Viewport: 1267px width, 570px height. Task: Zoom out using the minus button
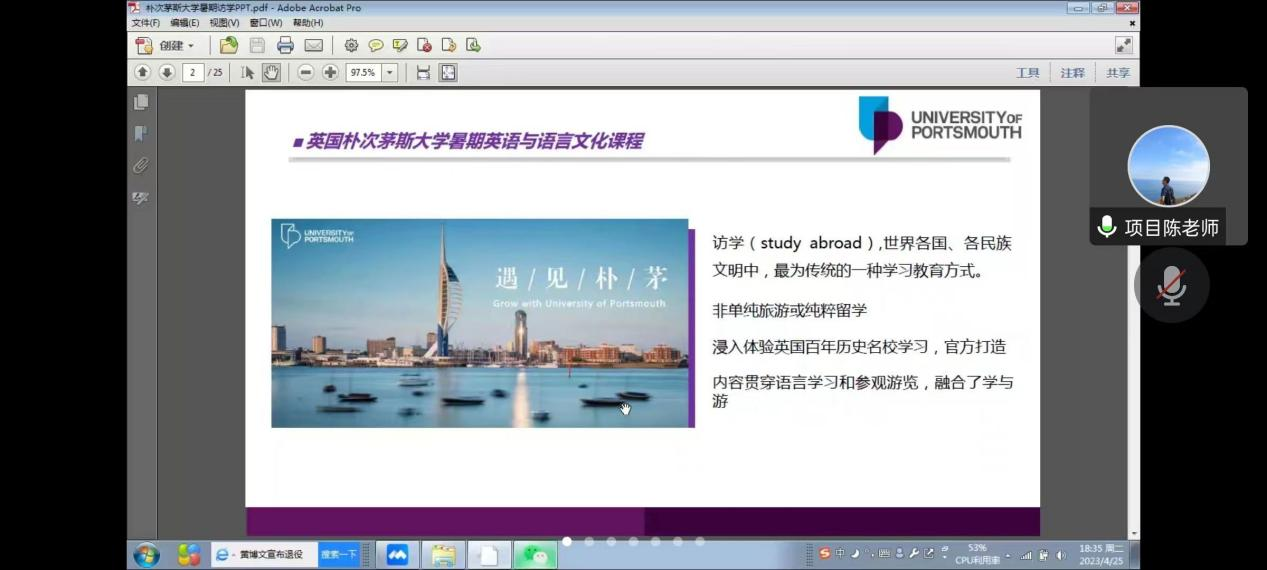[x=305, y=72]
